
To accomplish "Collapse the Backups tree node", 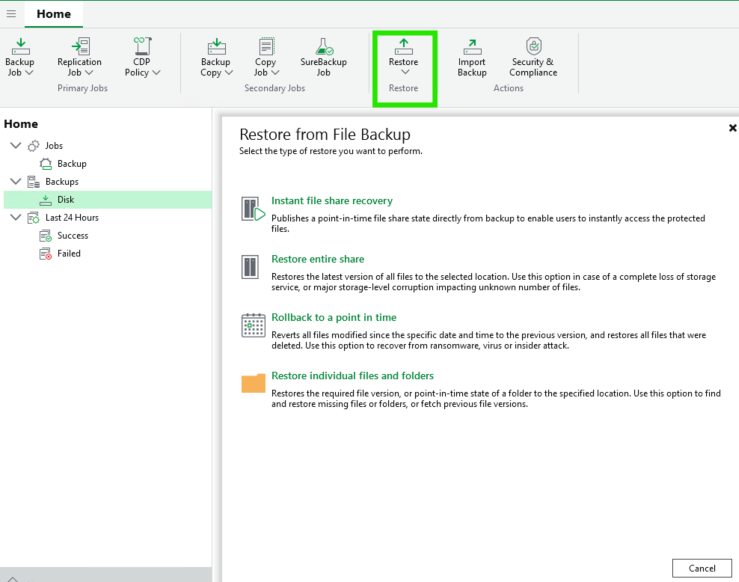I will point(15,182).
